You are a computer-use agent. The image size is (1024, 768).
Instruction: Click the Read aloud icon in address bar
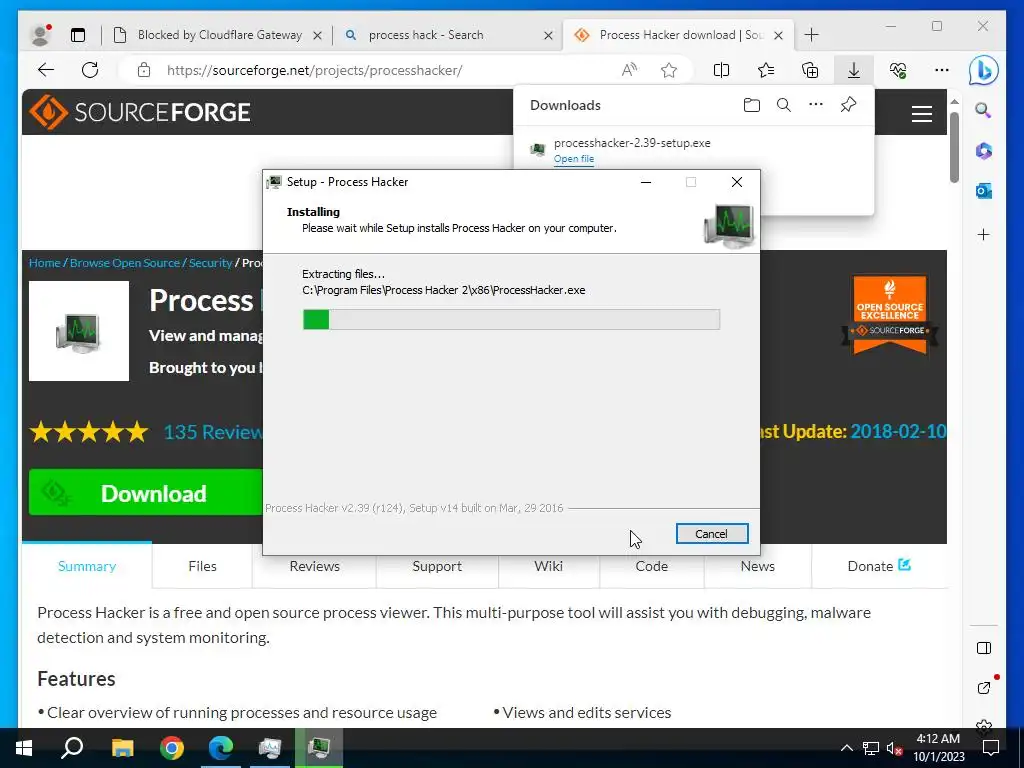[629, 70]
